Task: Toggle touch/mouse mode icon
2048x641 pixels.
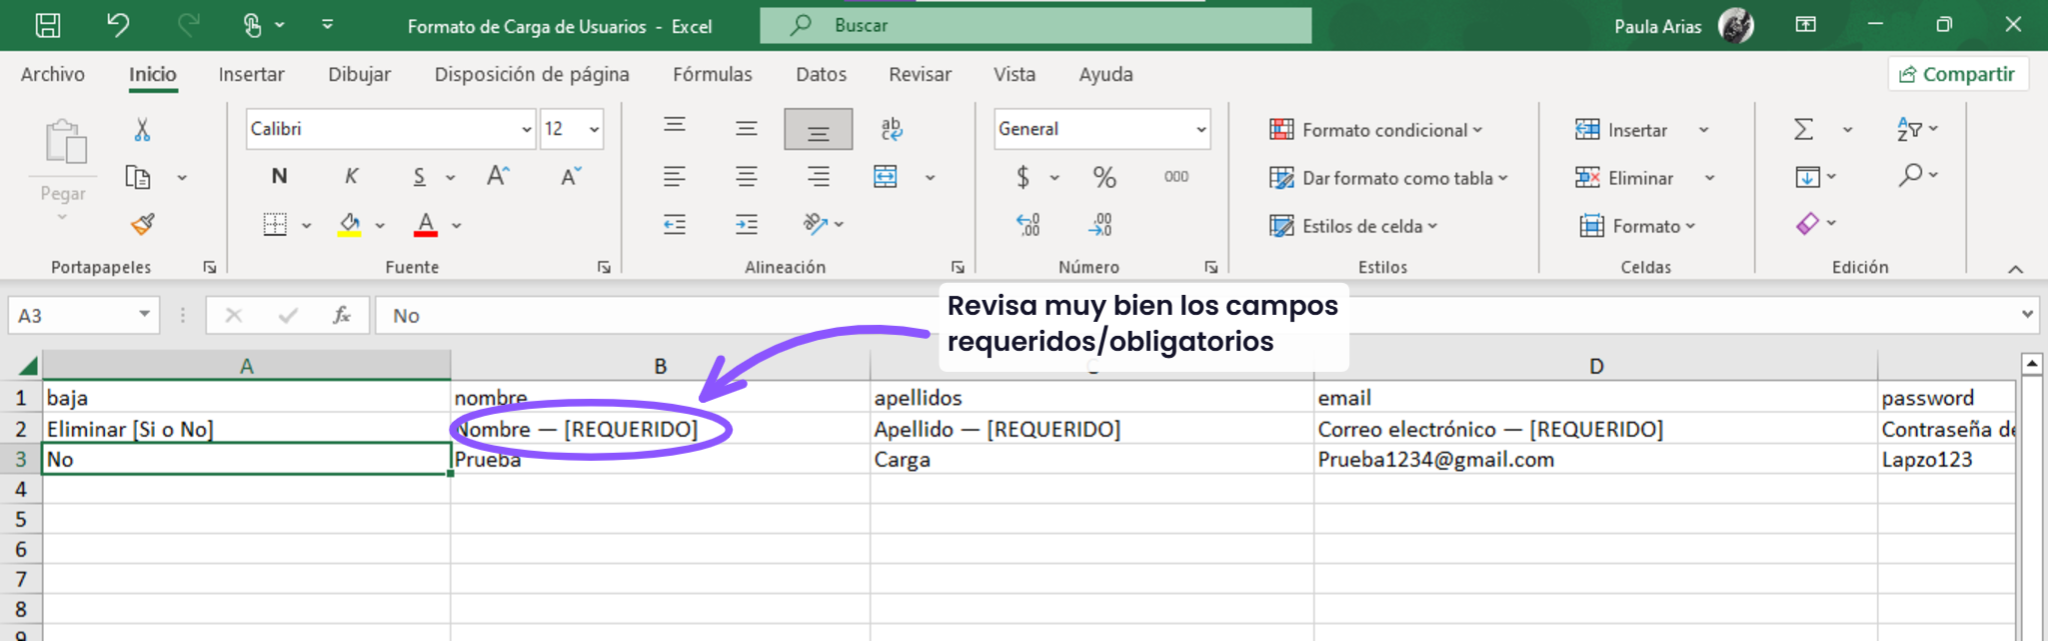Action: point(252,25)
